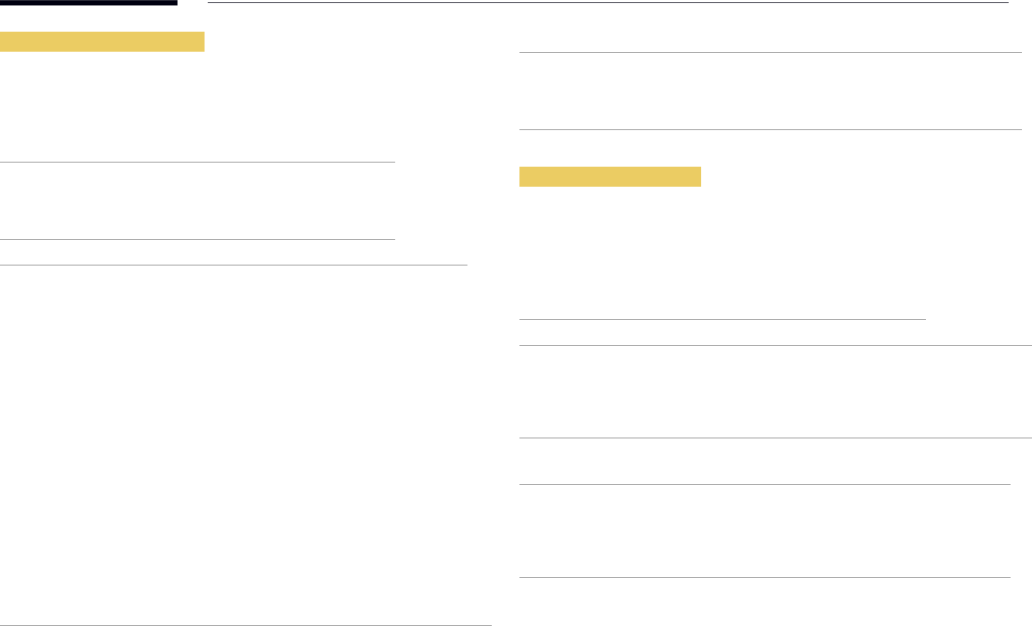Click the blank area under right yellow bar
The height and width of the screenshot is (626, 1032).
click(722, 252)
